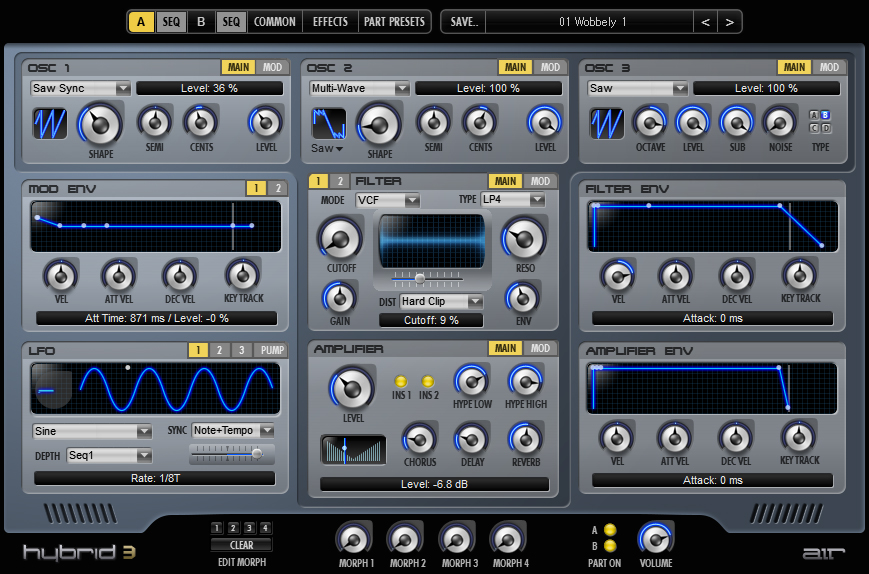Click the LFO rate slider

click(231, 453)
